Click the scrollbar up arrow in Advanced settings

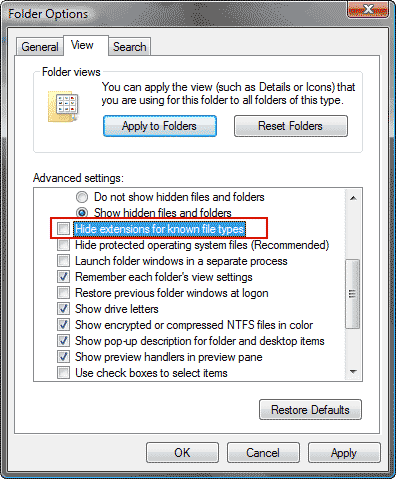pos(353,198)
